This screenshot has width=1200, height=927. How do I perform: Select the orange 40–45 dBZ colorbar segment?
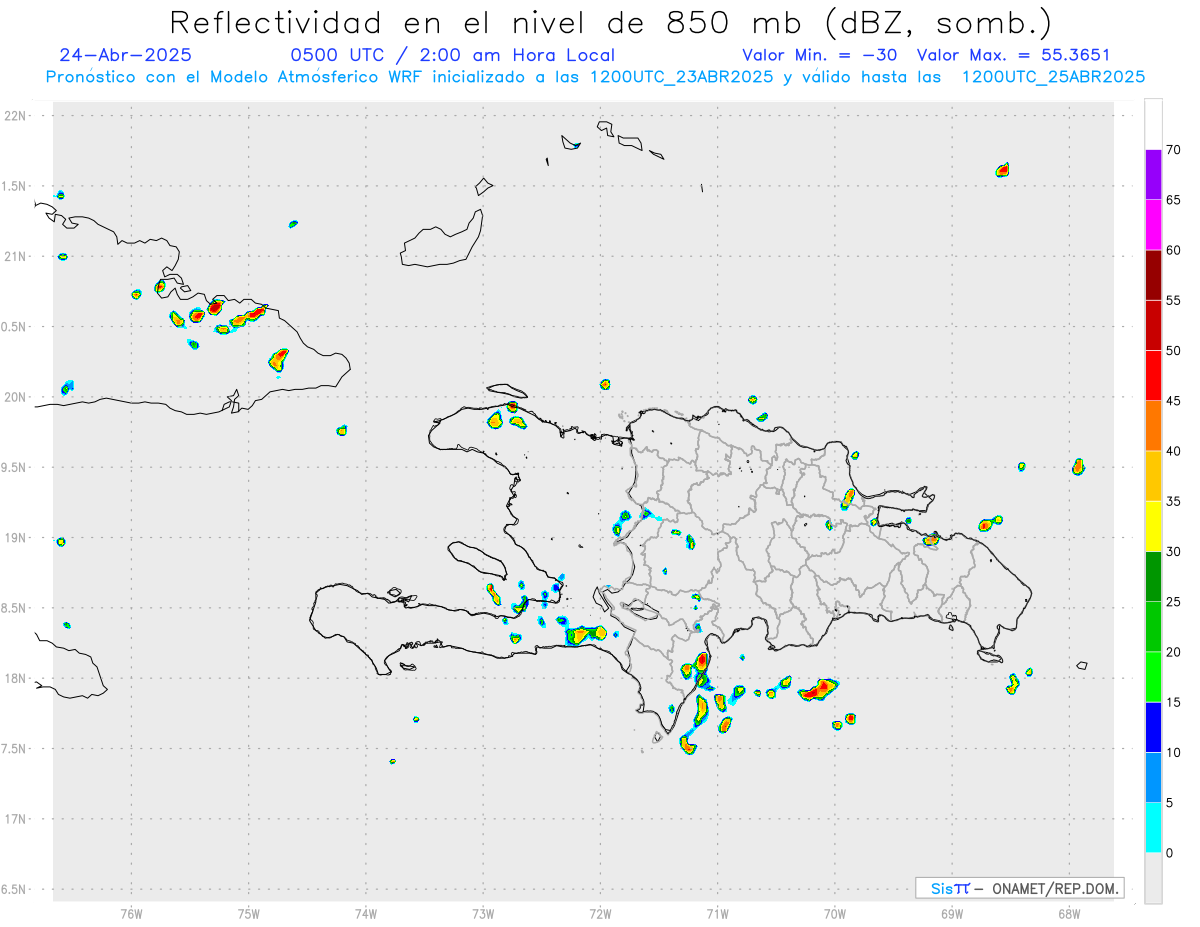[1153, 426]
